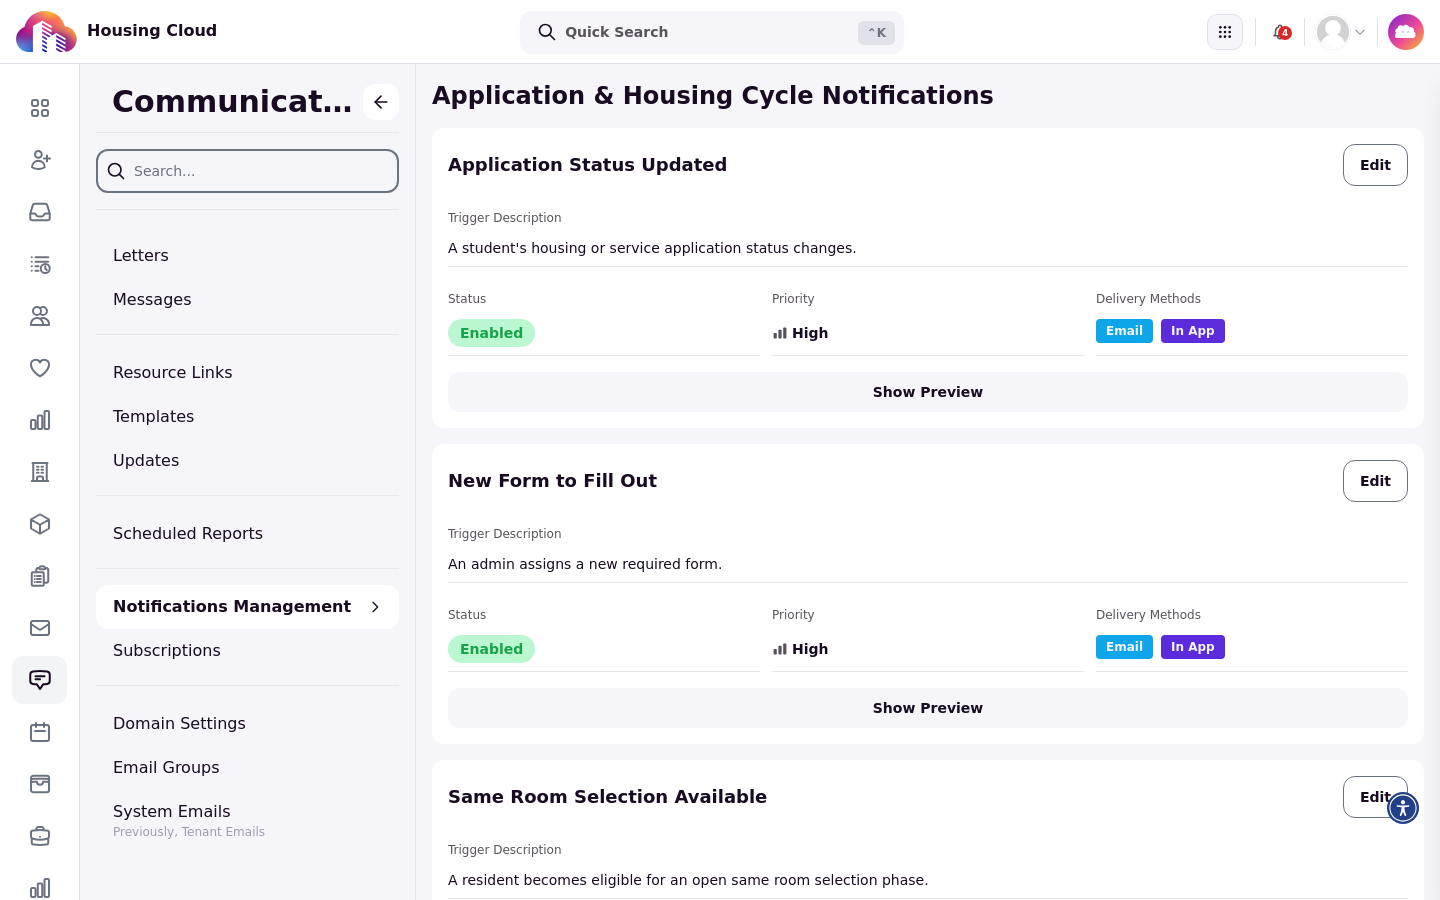Viewport: 1440px width, 900px height.
Task: Focus the Quick Search box in the header
Action: coord(712,32)
